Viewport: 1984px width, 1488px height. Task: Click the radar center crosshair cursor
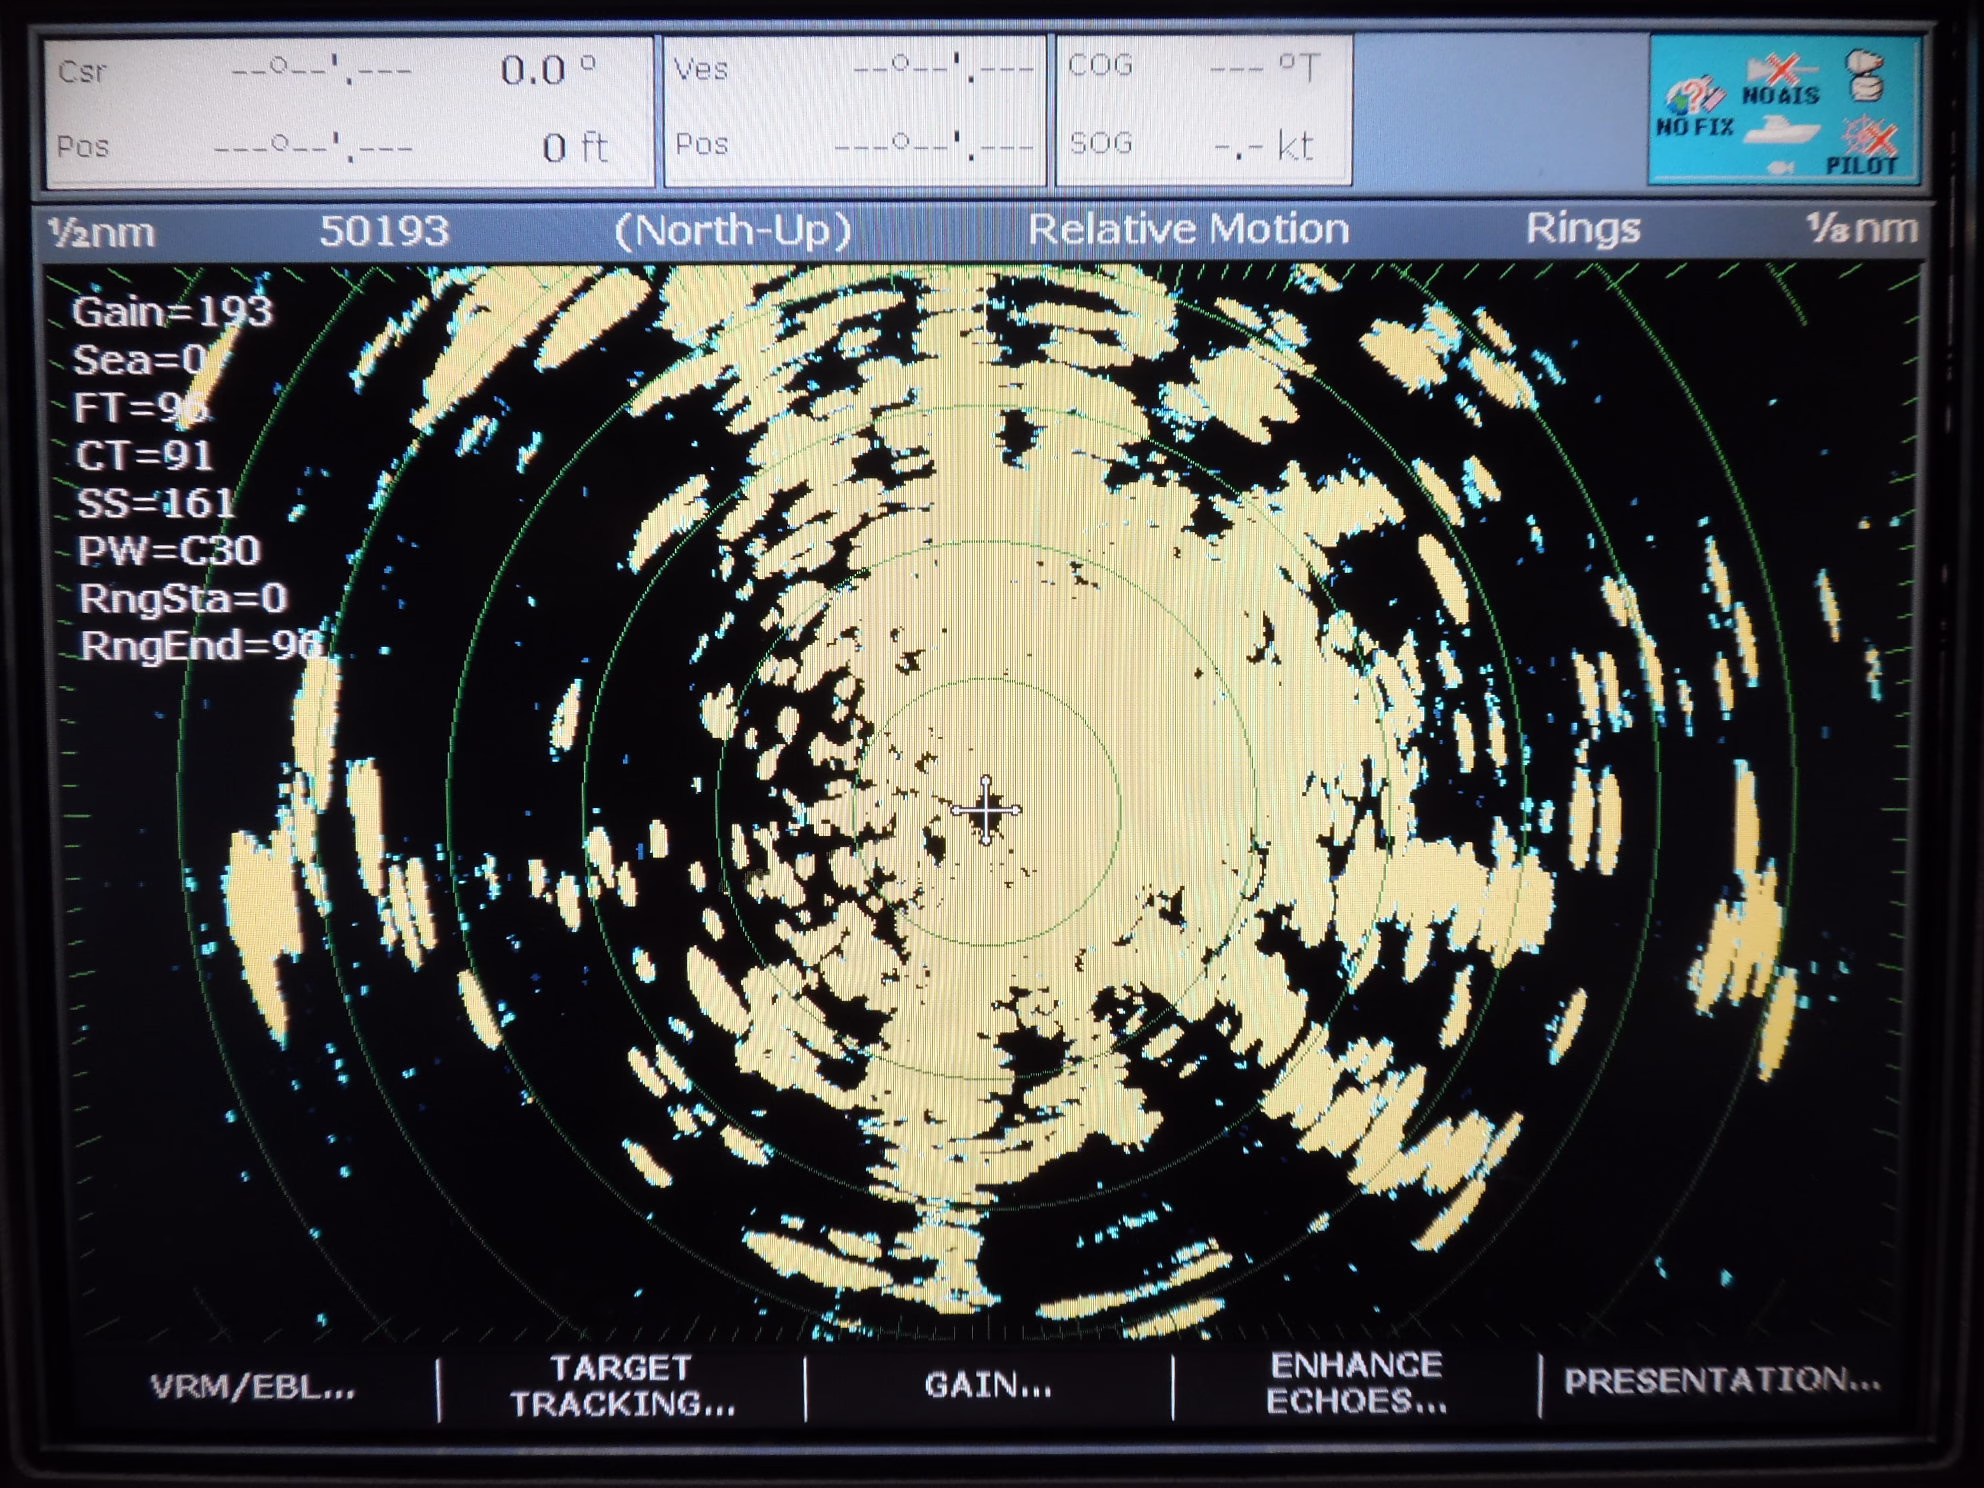(x=986, y=809)
